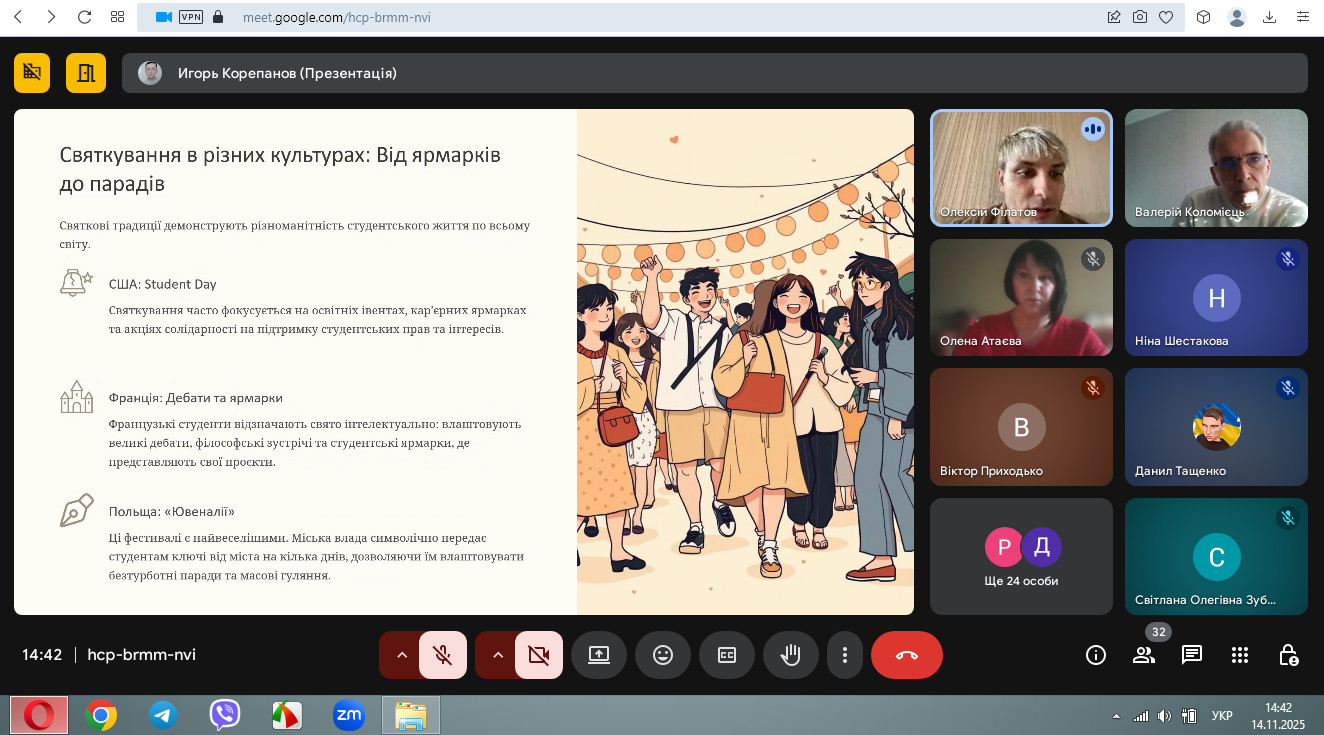Toggle closed captions
Viewport: 1324px width, 735px height.
tap(726, 655)
